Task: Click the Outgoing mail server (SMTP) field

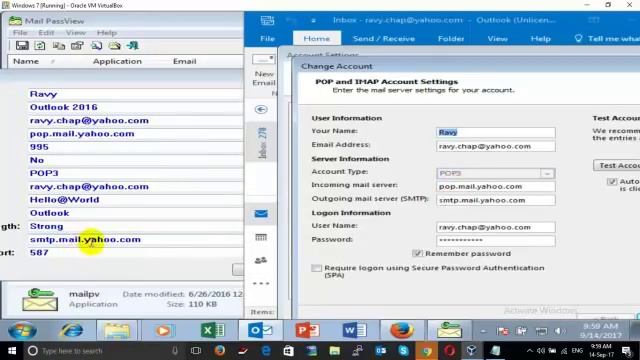Action: [496, 200]
